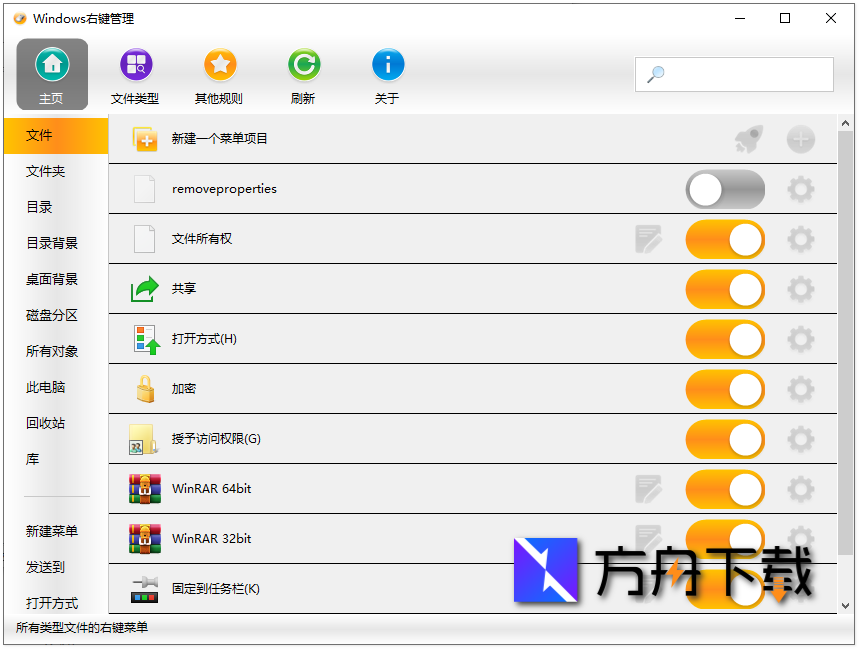Open settings gear for the 加密 entry

pos(800,389)
